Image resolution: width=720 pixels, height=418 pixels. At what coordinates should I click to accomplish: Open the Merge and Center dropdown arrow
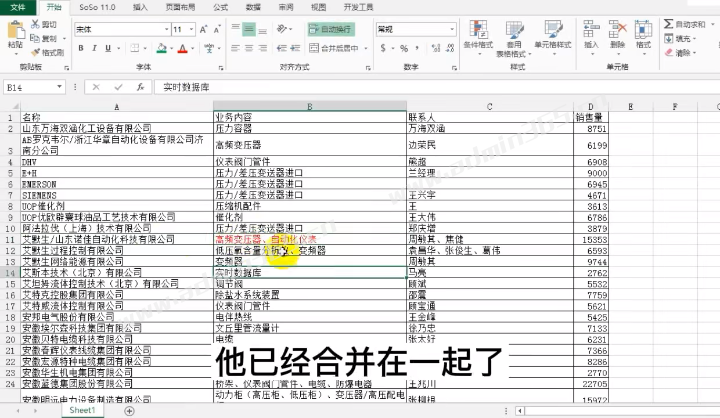tap(366, 48)
